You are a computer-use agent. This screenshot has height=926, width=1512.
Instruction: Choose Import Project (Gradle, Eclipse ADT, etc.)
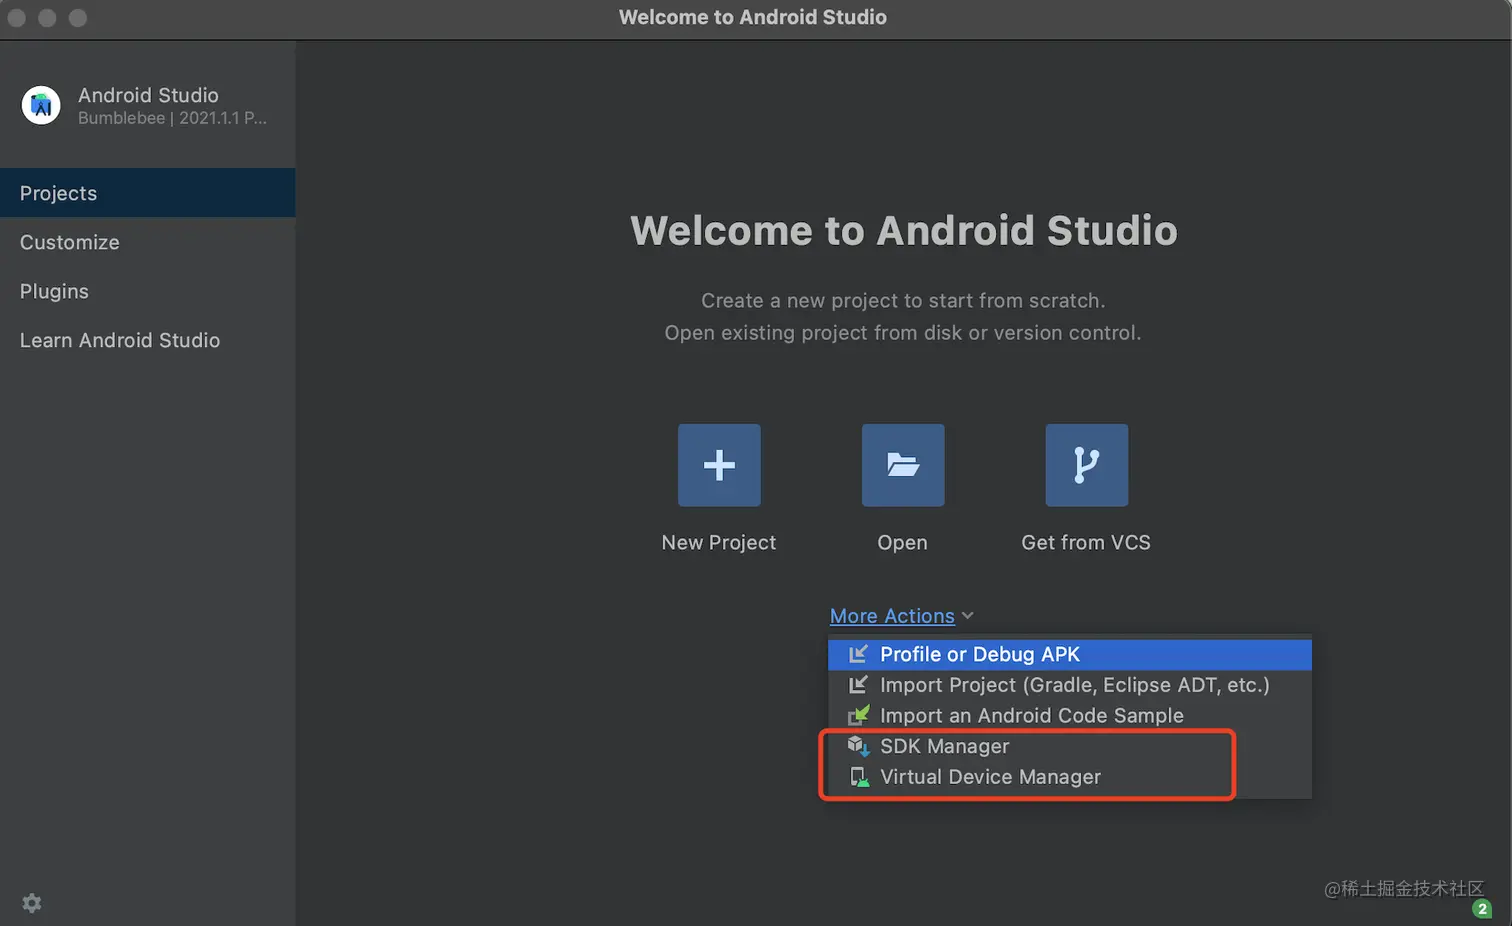(1070, 685)
